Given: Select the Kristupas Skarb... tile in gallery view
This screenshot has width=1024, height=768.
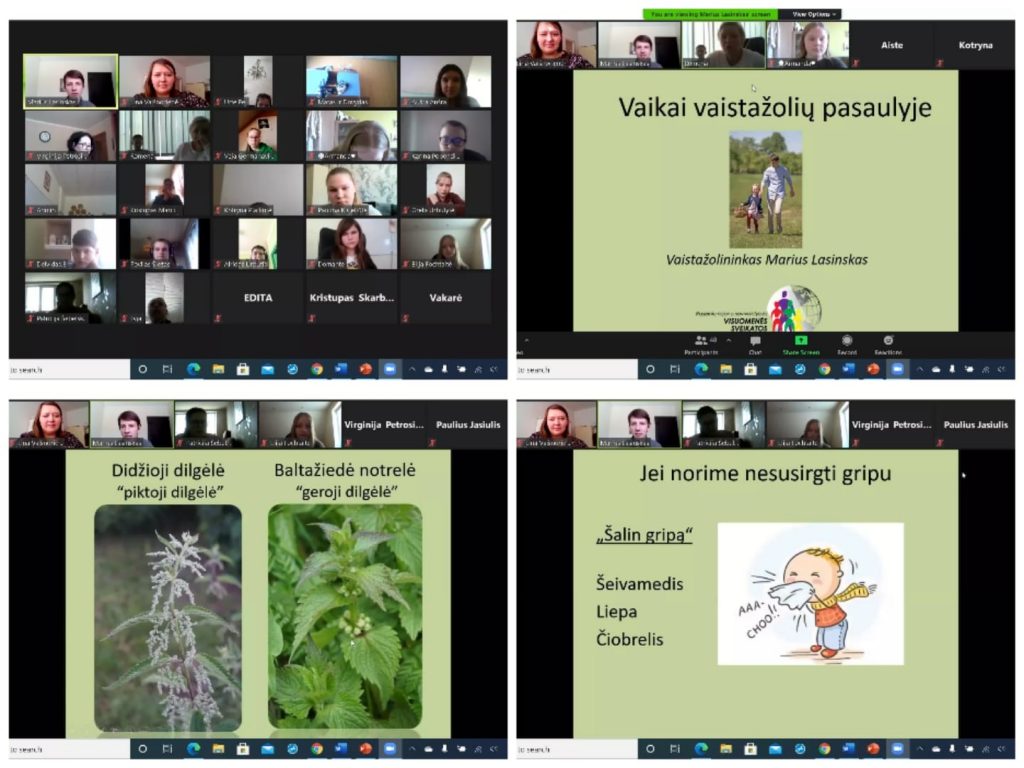Looking at the screenshot, I should (x=351, y=298).
